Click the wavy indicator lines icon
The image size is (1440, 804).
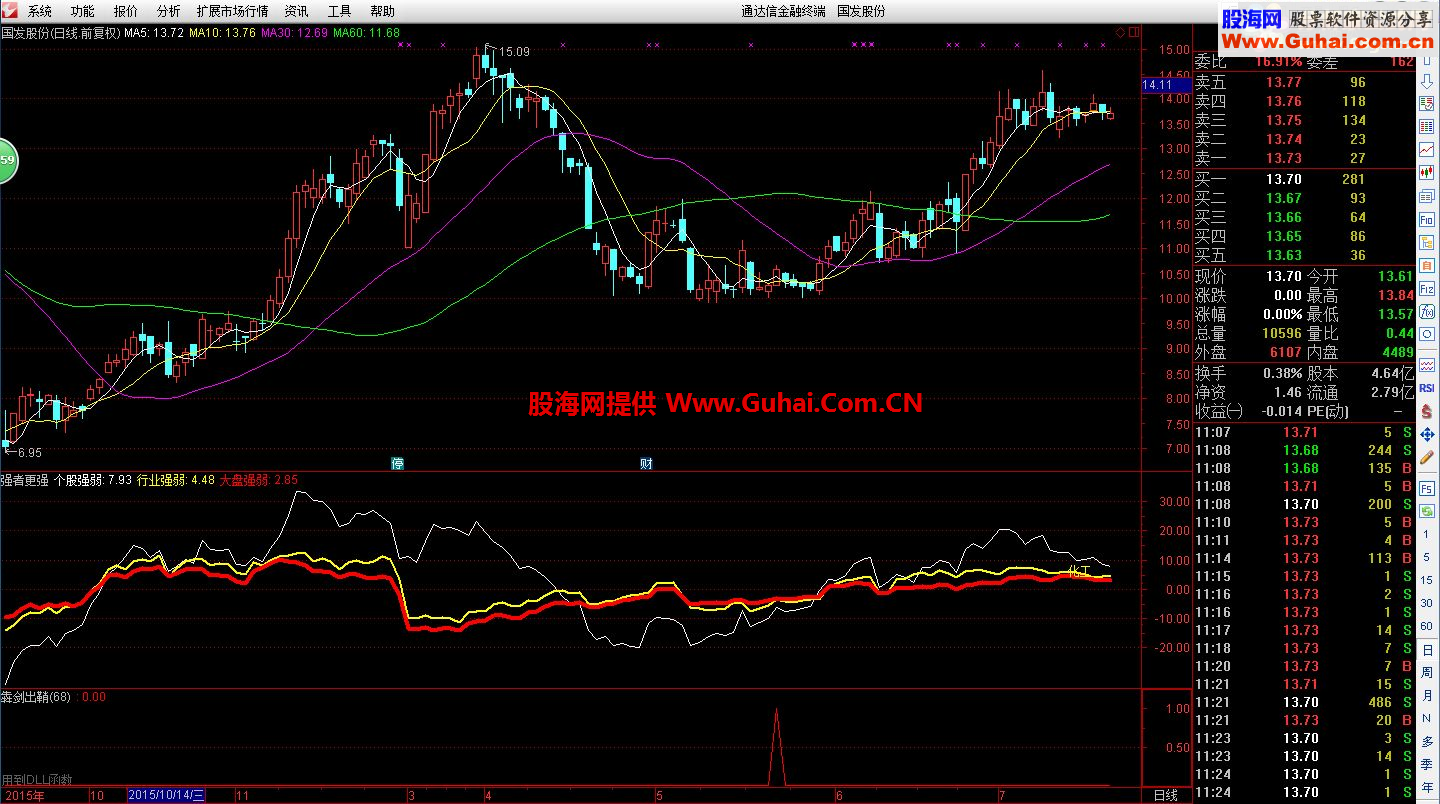coord(1427,364)
